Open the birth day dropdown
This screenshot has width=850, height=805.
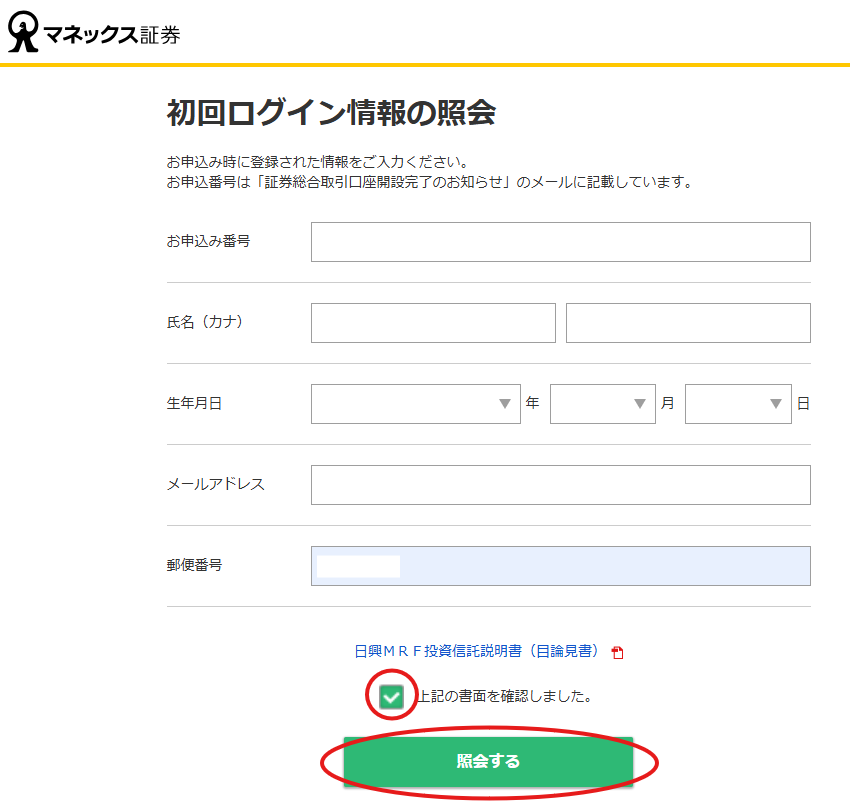tap(737, 404)
